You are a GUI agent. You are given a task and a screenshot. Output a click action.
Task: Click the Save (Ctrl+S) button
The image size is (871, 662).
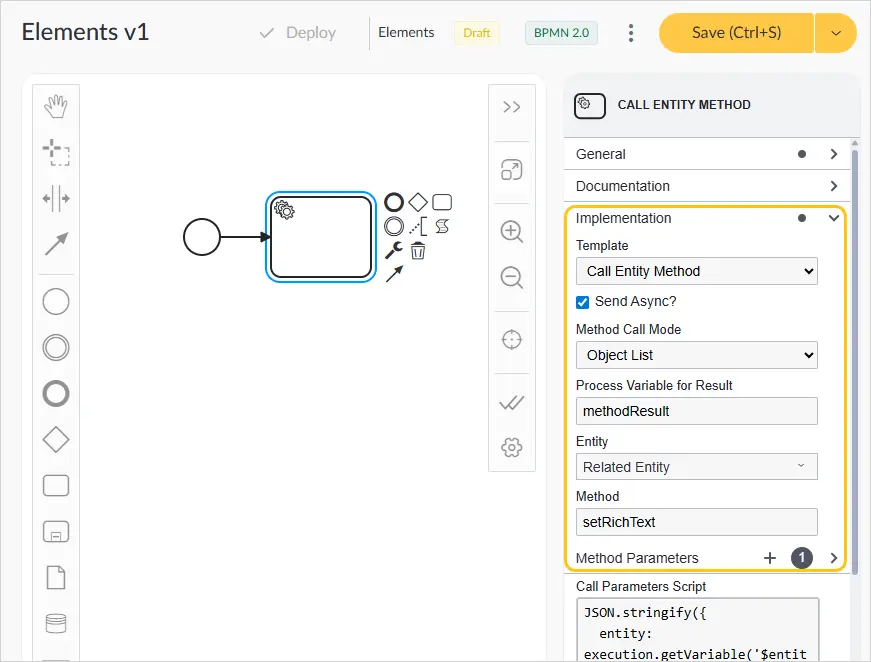[x=736, y=33]
